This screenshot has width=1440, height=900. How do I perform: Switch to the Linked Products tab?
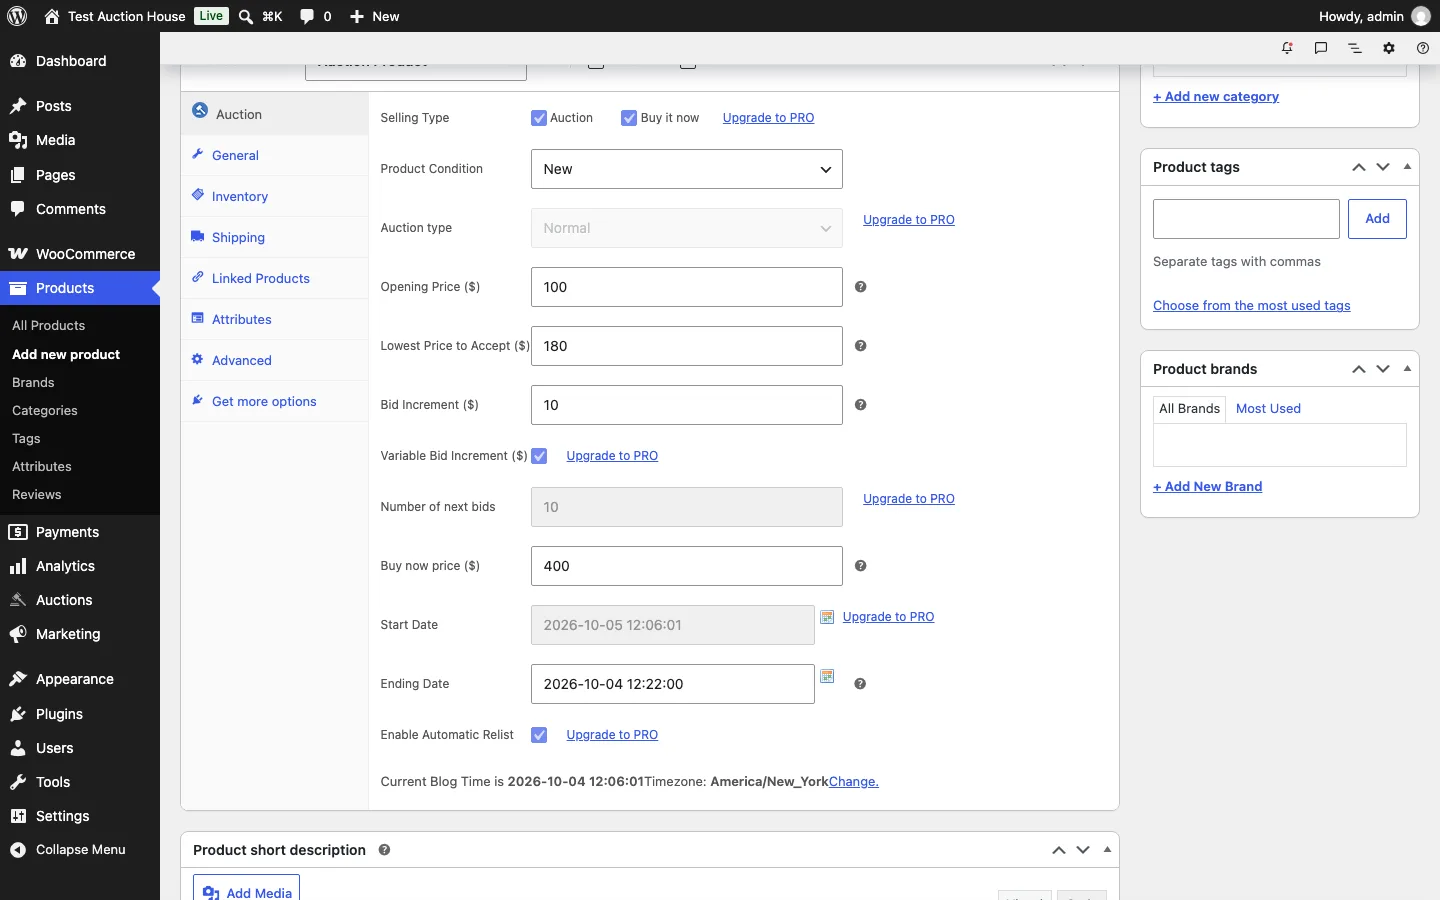(x=274, y=278)
